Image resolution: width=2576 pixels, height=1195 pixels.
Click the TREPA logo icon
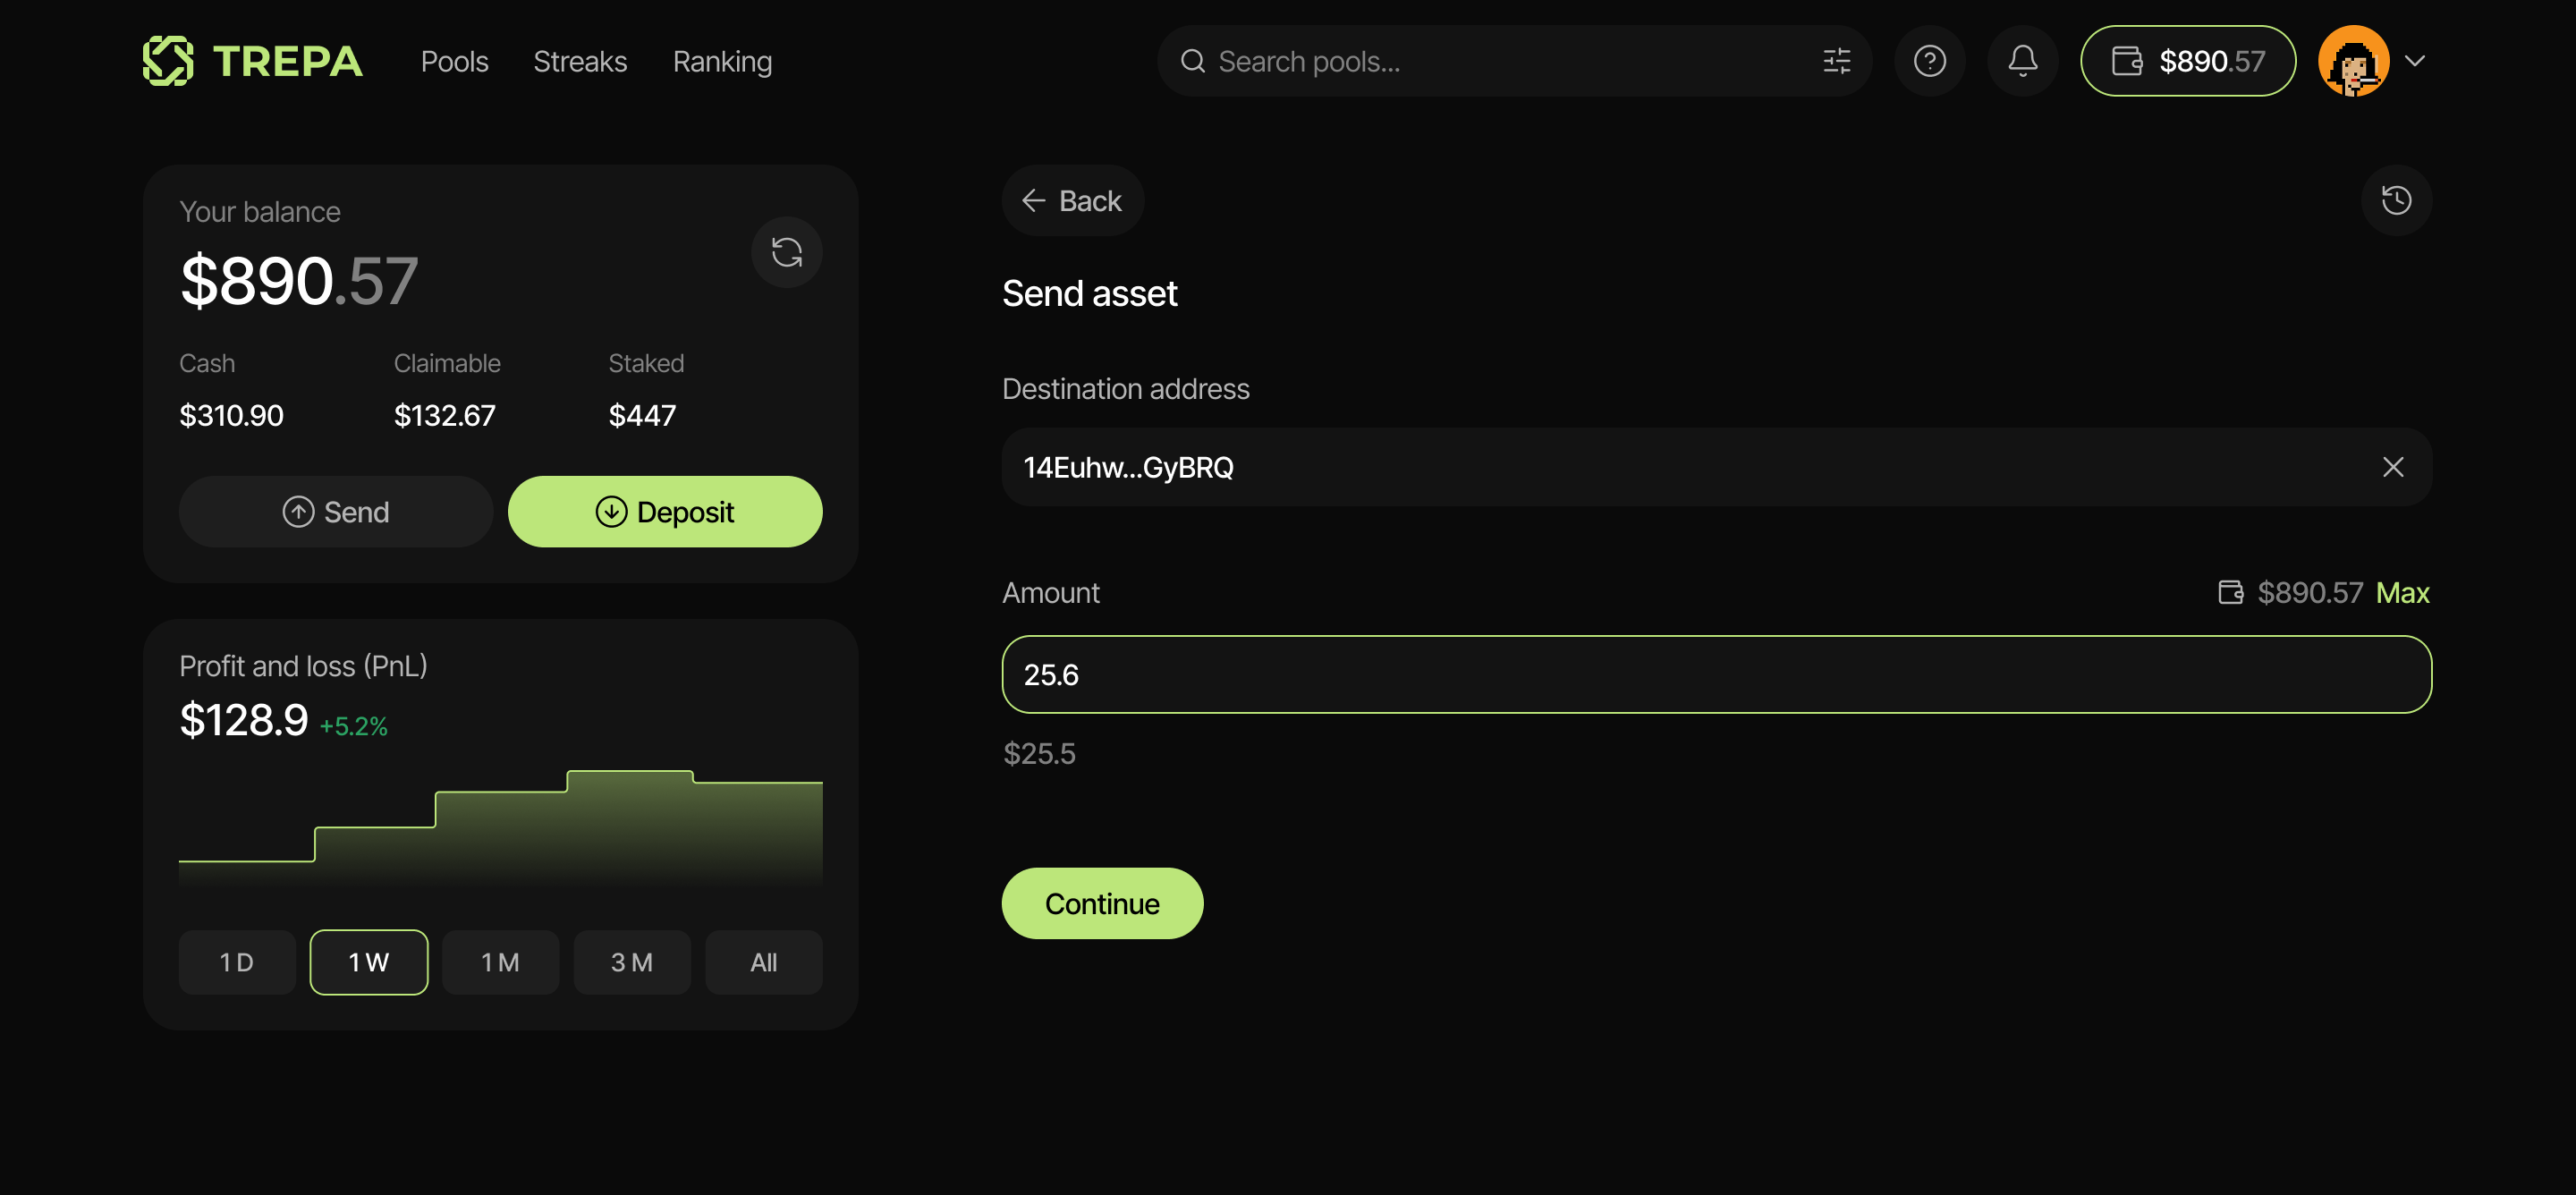168,61
